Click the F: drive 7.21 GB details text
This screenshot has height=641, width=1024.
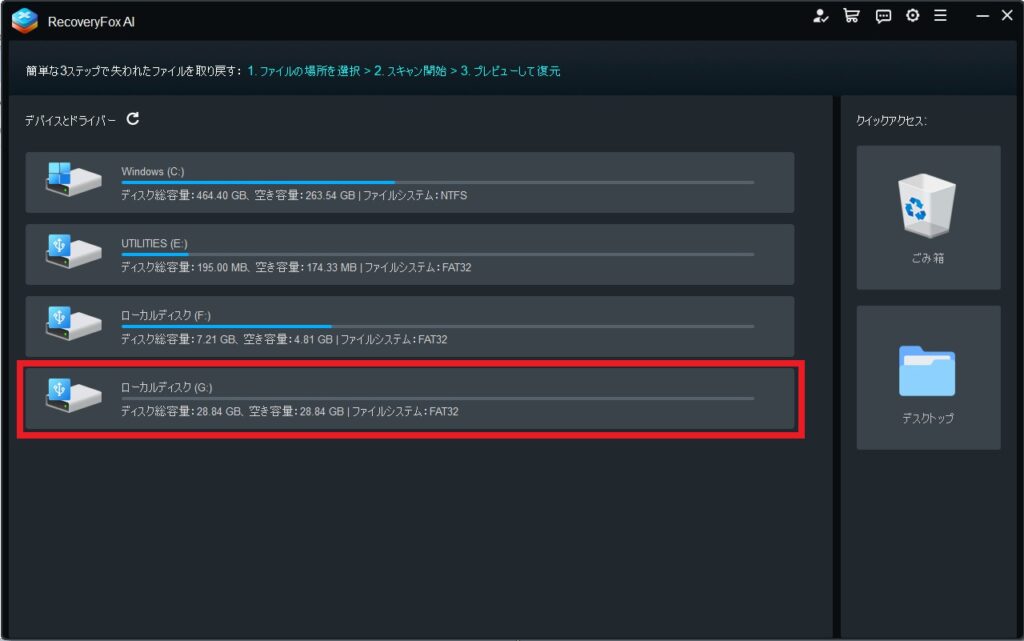(x=284, y=339)
